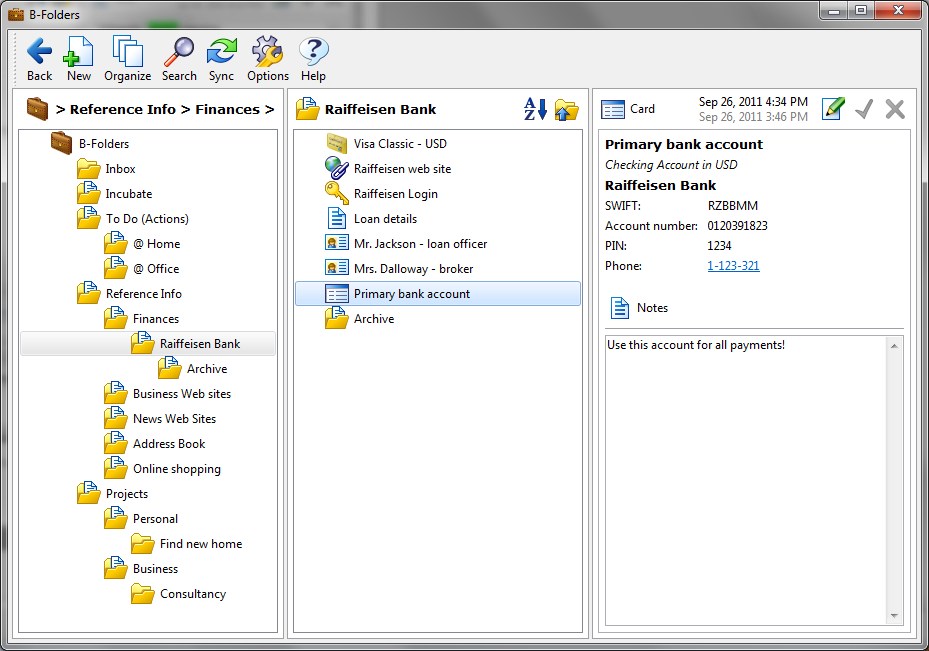Navigate to Reference Info breadcrumb
Viewport: 929px width, 651px height.
[123, 110]
